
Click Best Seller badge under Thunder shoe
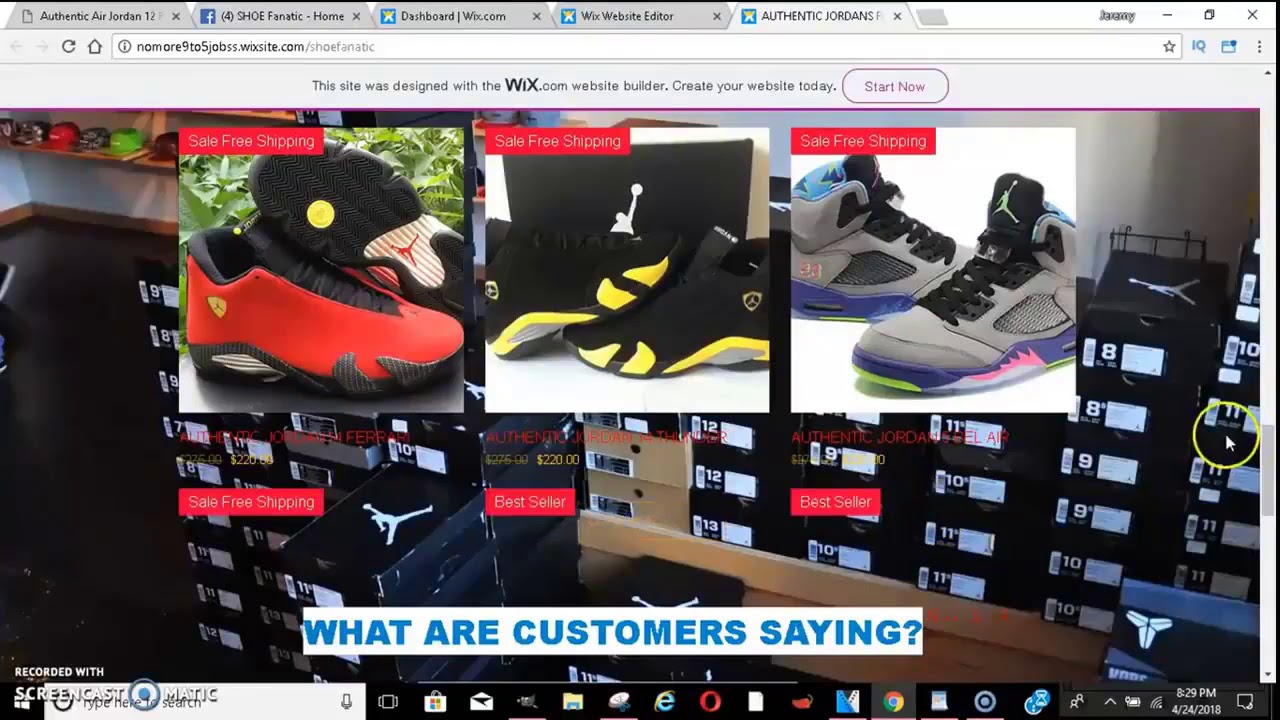(x=530, y=502)
